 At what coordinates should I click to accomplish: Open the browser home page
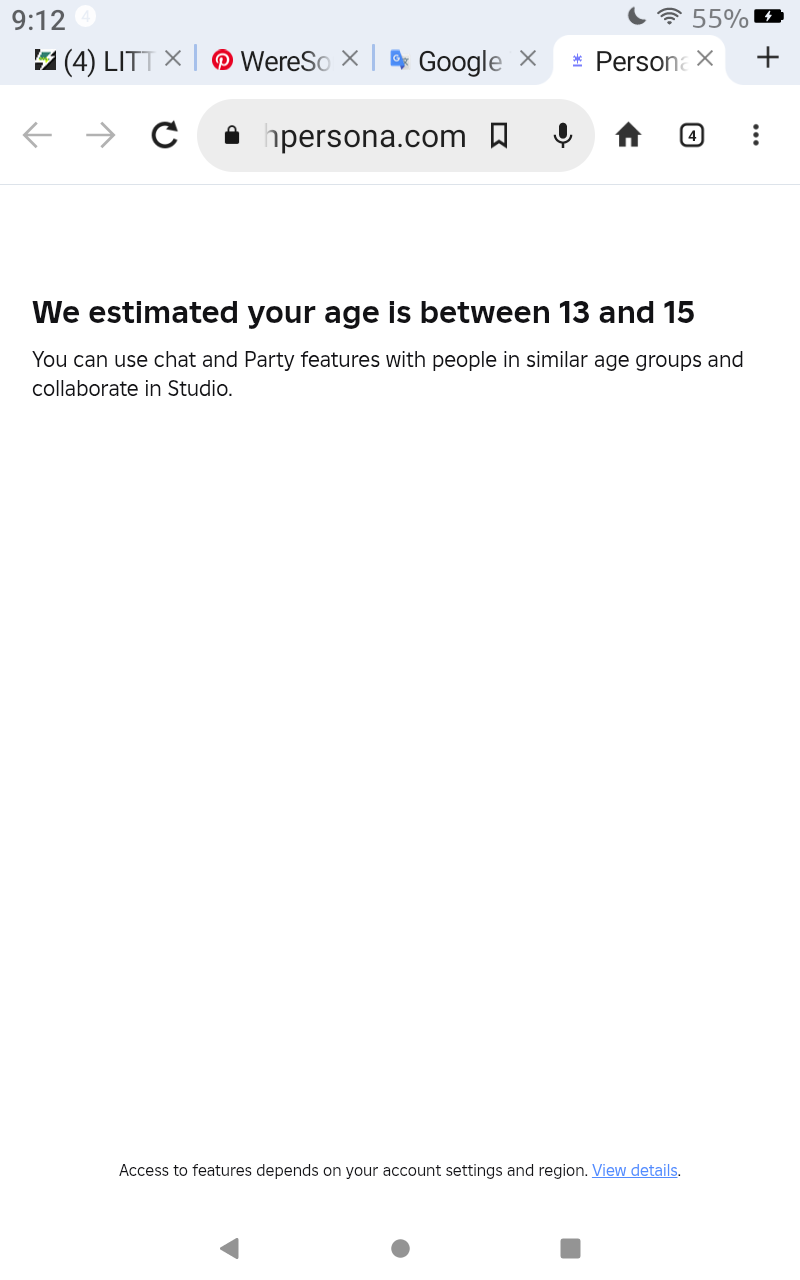pyautogui.click(x=628, y=135)
